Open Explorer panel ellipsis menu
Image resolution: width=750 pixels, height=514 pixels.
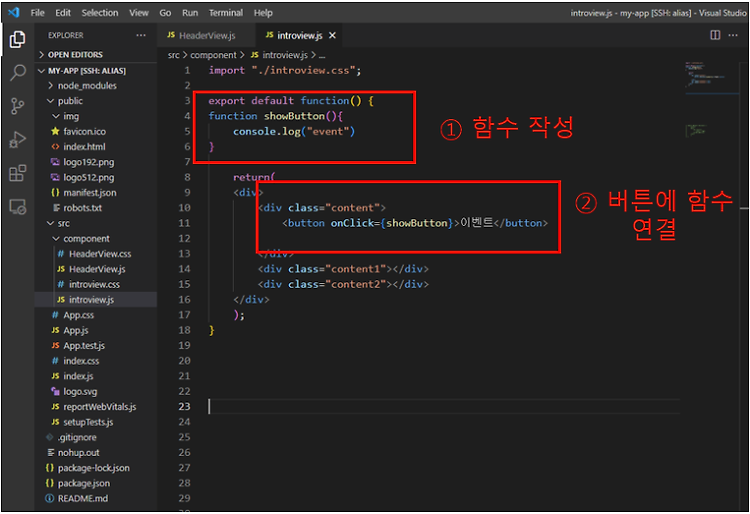click(141, 35)
